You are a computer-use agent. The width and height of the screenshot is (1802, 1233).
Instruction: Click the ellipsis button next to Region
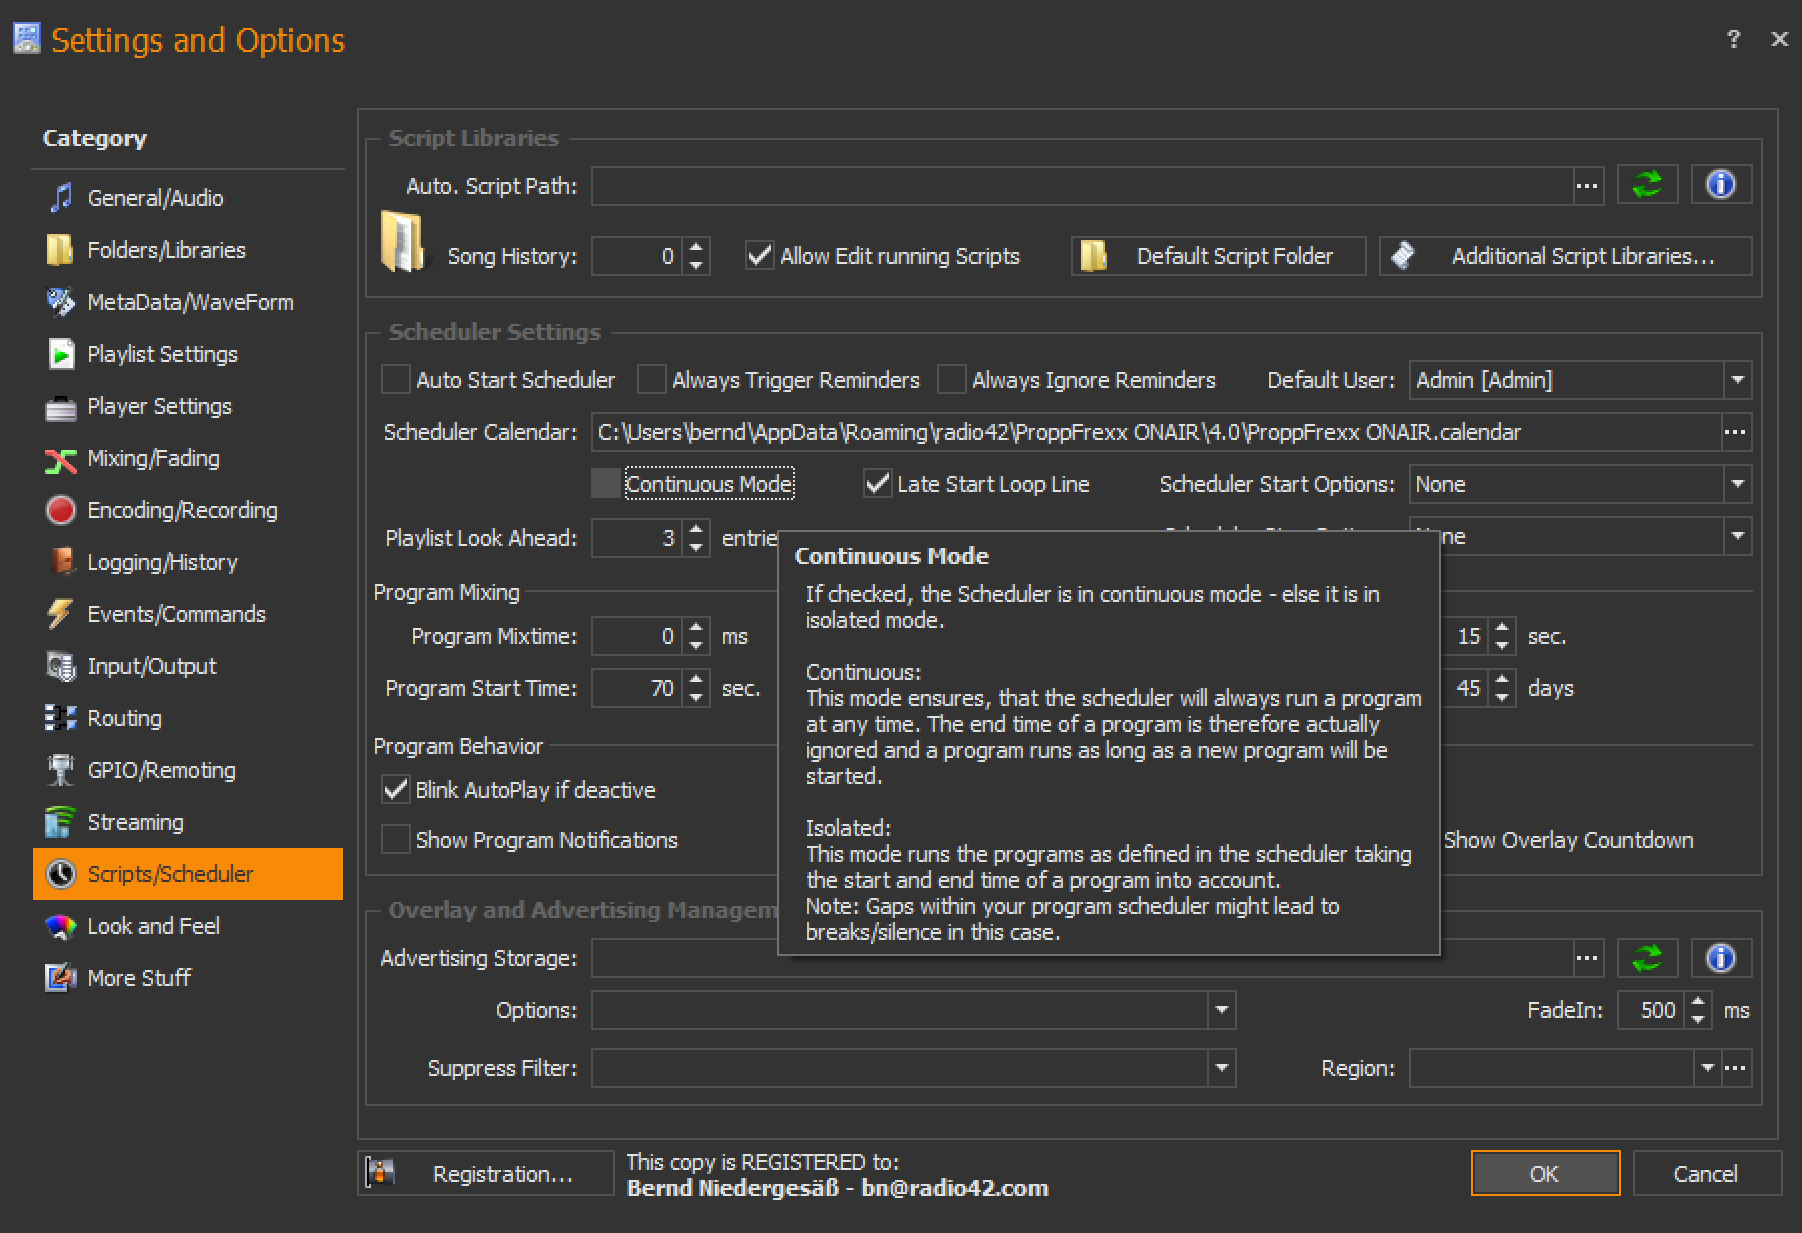pyautogui.click(x=1736, y=1068)
